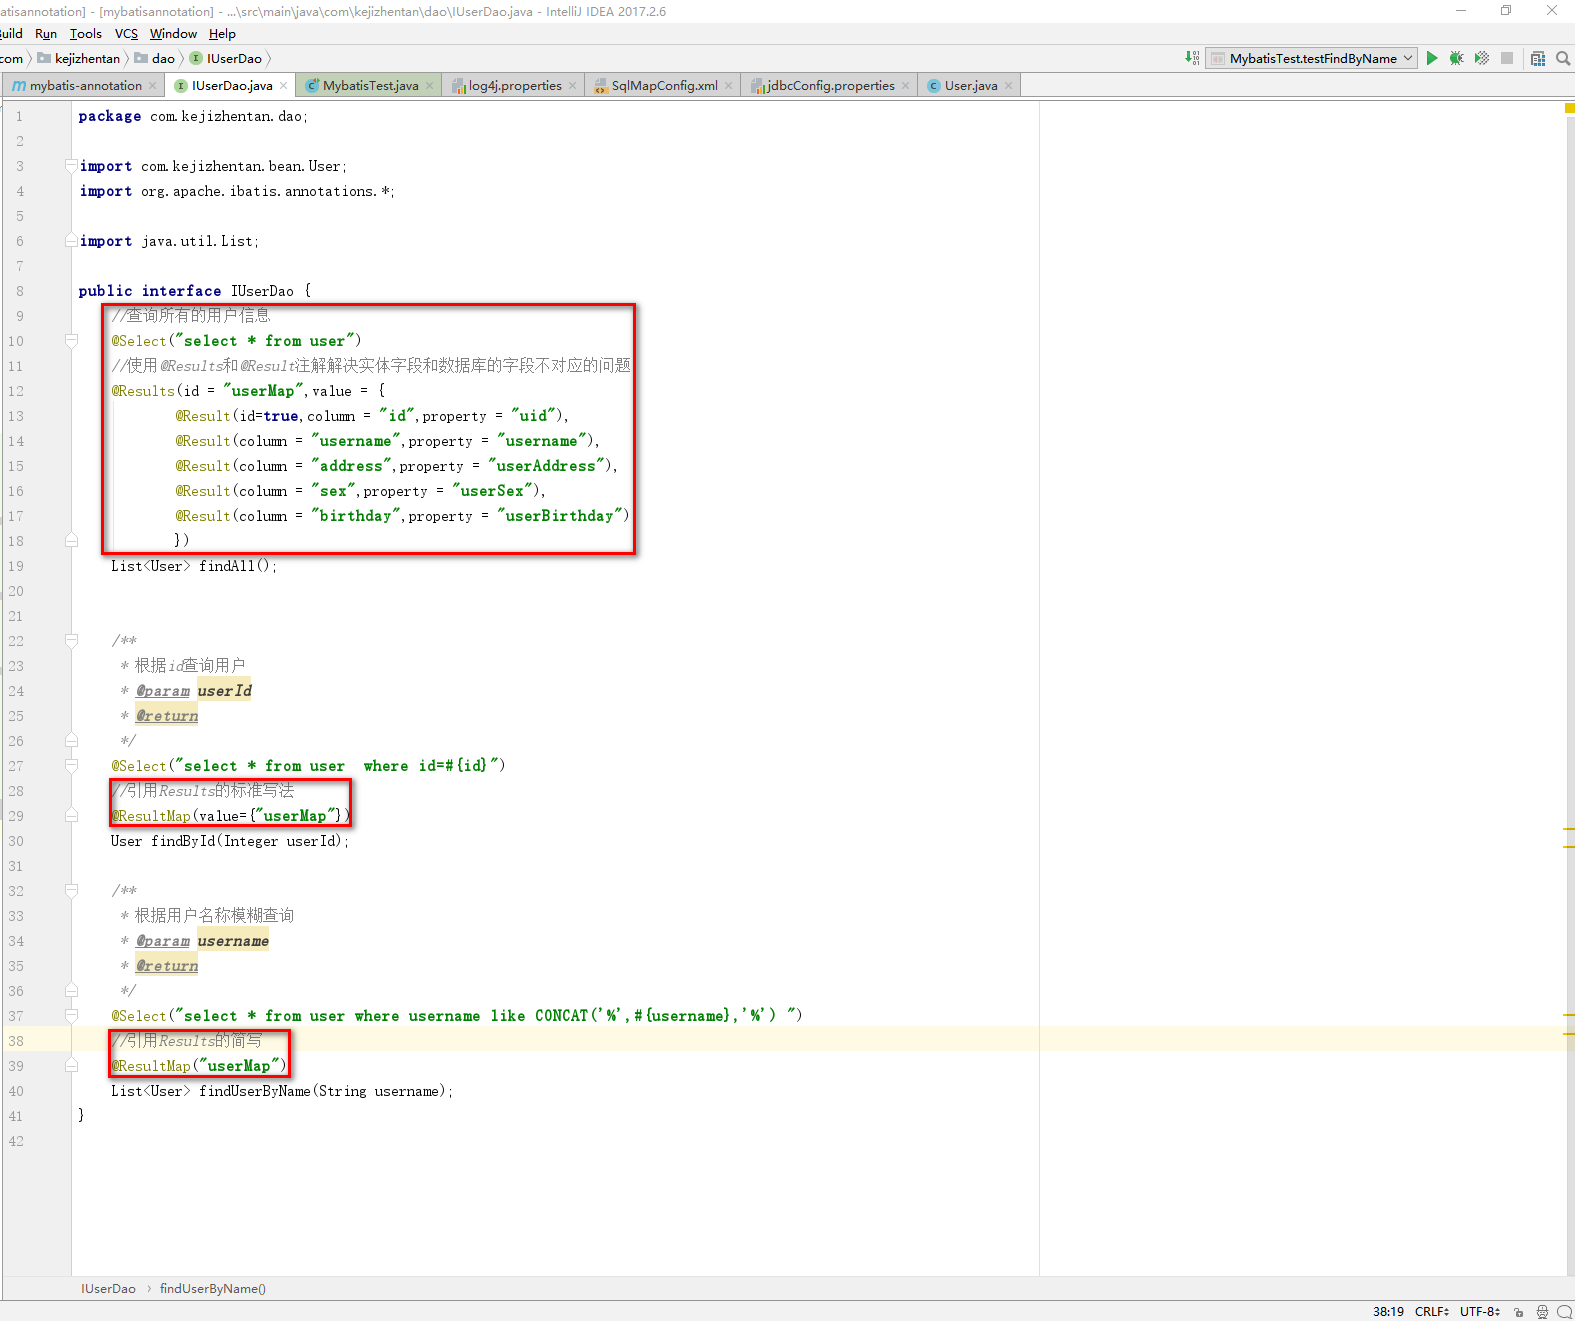
Task: Click warning stripe mark near line 38
Action: click(1569, 1032)
